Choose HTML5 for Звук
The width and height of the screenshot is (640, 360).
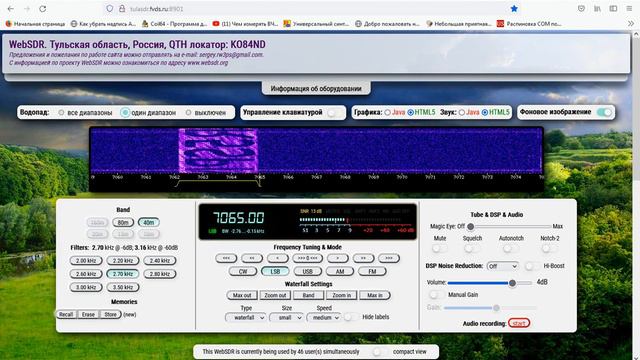(485, 112)
